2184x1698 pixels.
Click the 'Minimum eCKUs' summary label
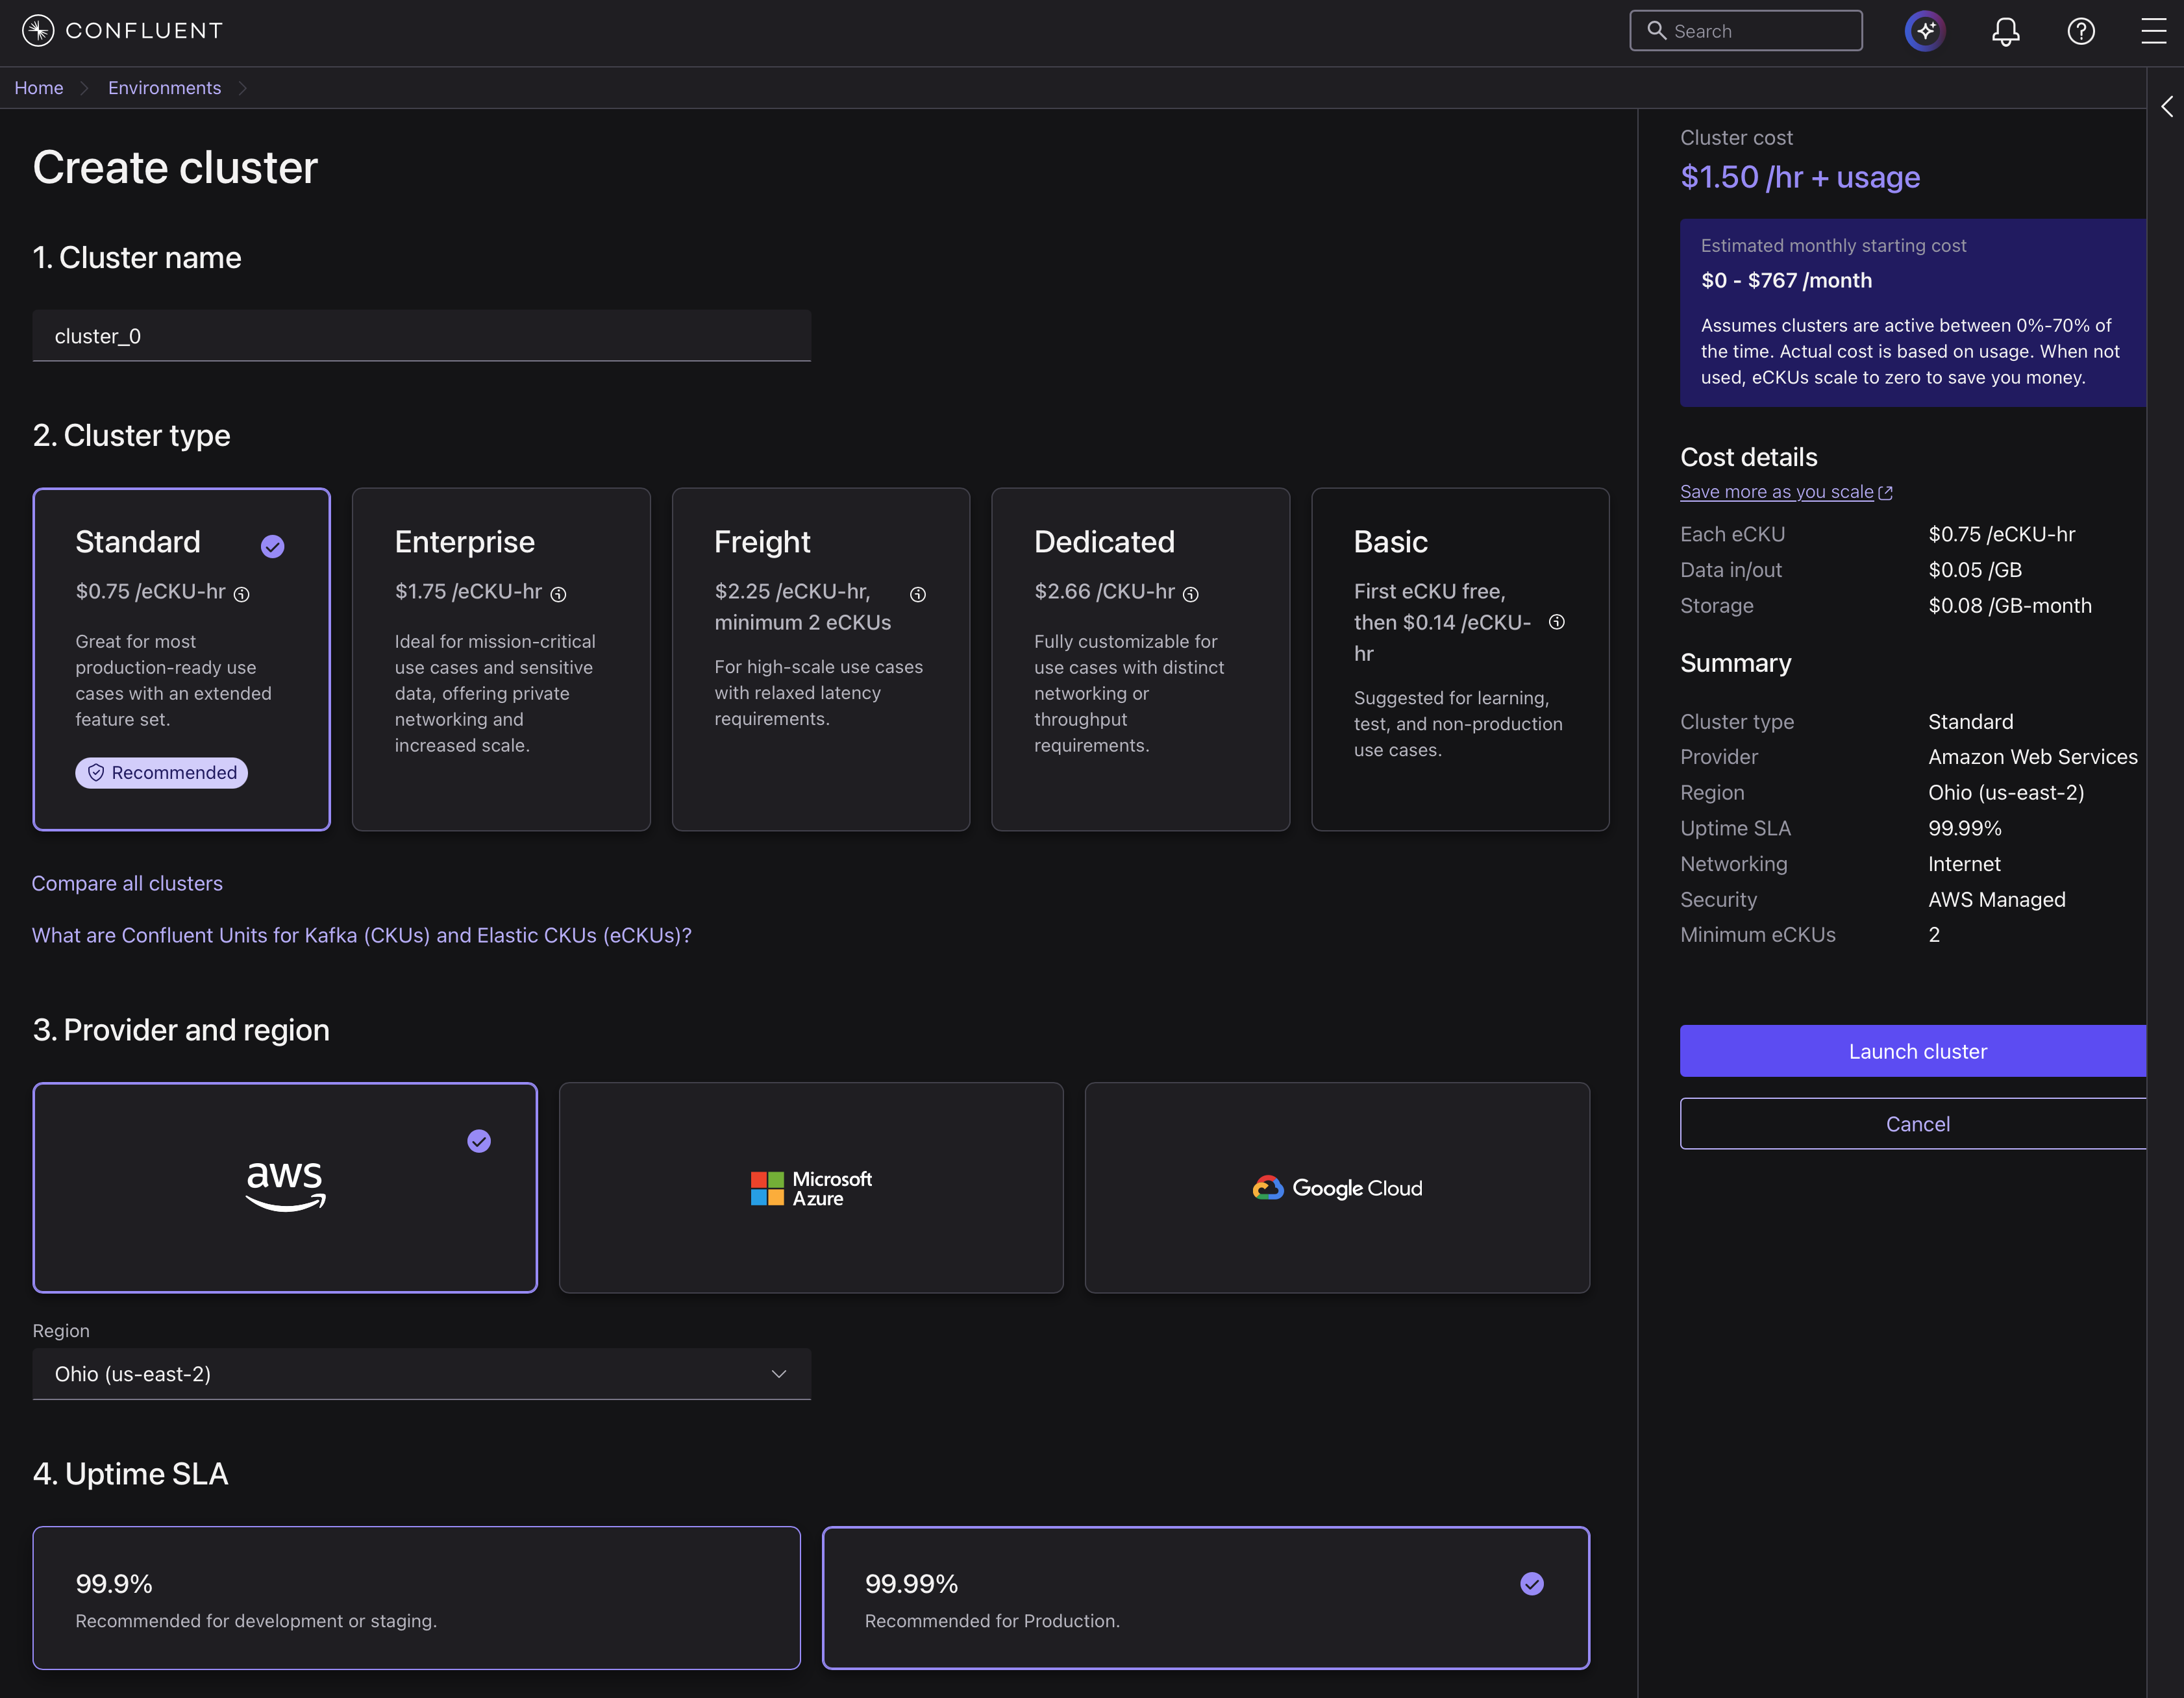pyautogui.click(x=1758, y=935)
